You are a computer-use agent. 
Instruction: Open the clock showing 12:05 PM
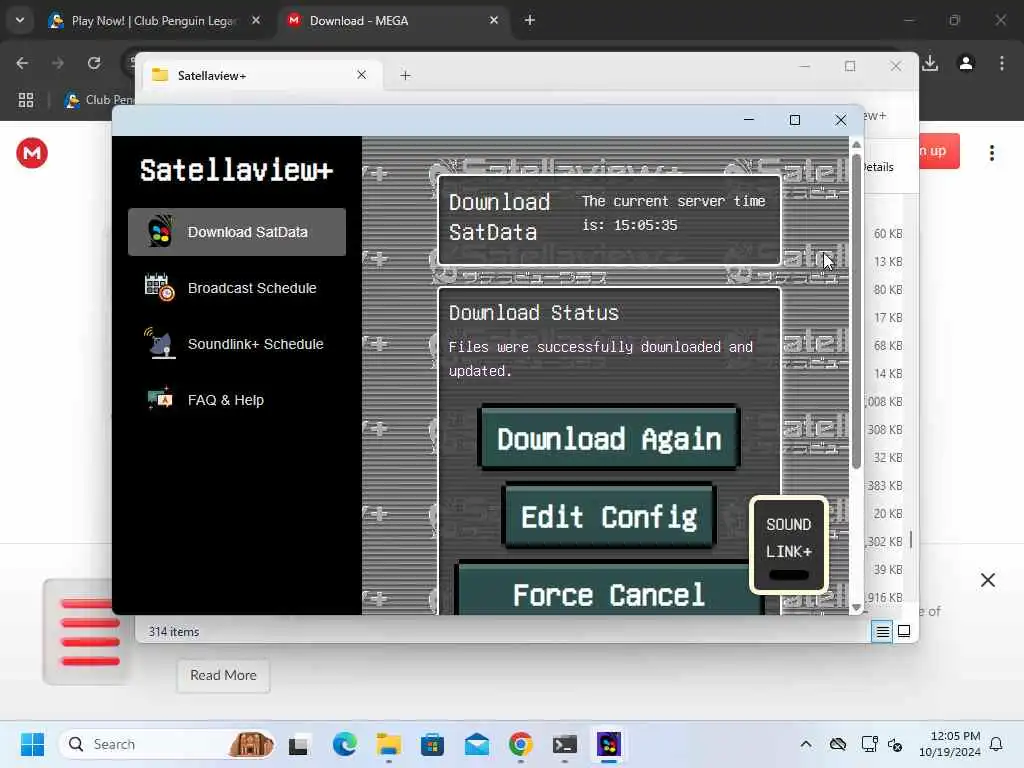coord(950,744)
